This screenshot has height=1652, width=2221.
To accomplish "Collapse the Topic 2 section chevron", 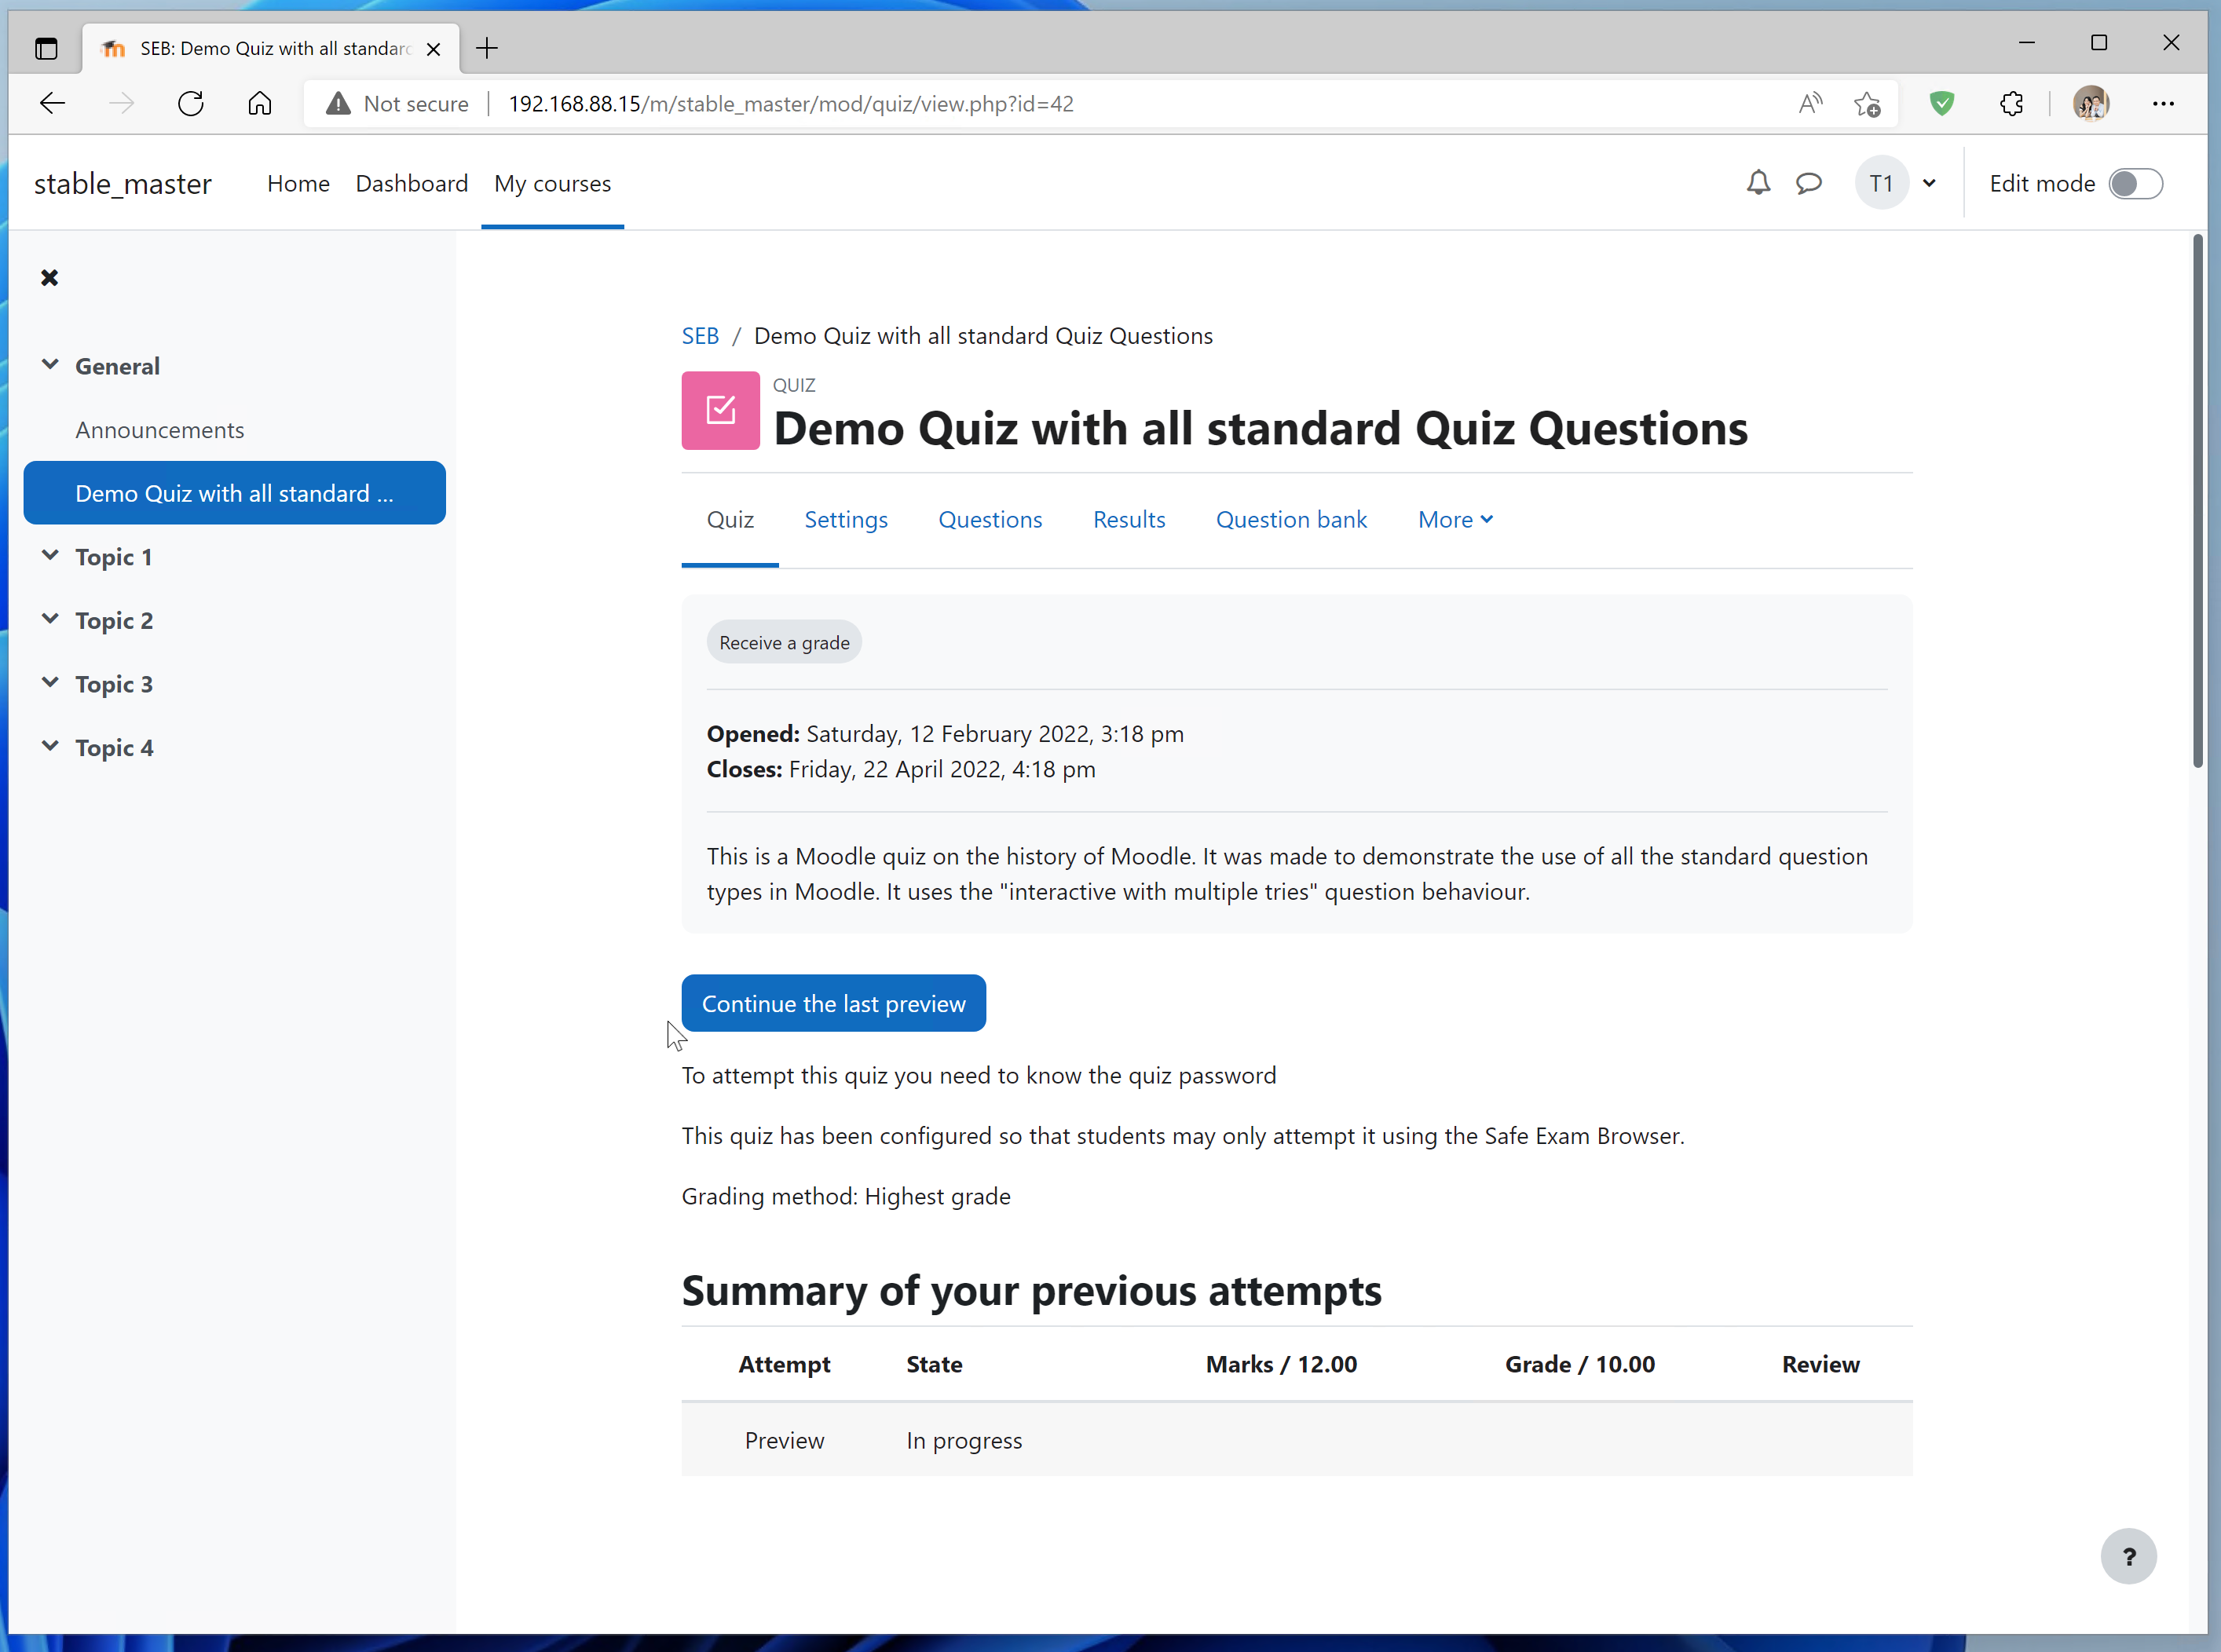I will pos(50,620).
